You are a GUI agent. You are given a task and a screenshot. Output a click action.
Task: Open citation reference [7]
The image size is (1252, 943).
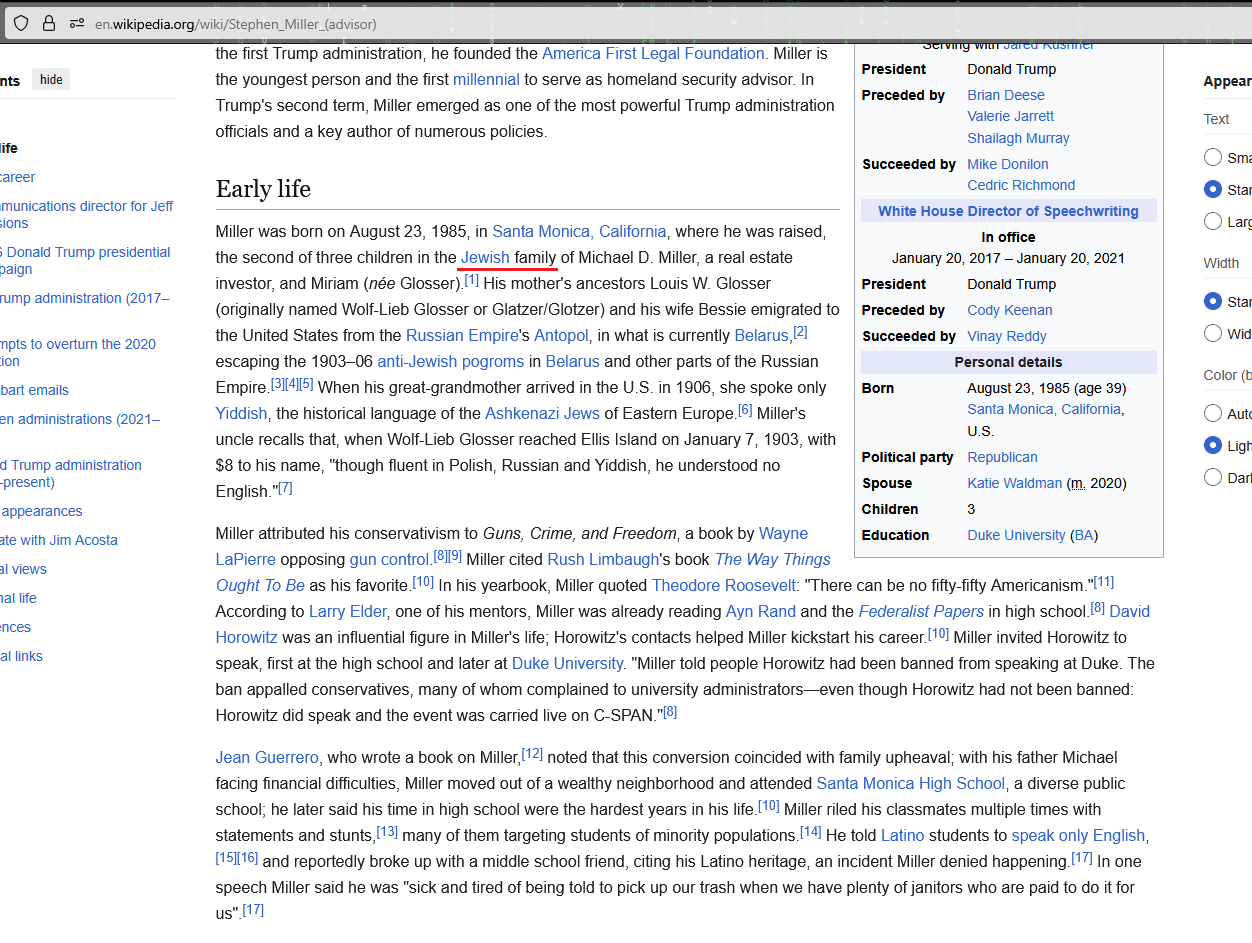tap(285, 488)
